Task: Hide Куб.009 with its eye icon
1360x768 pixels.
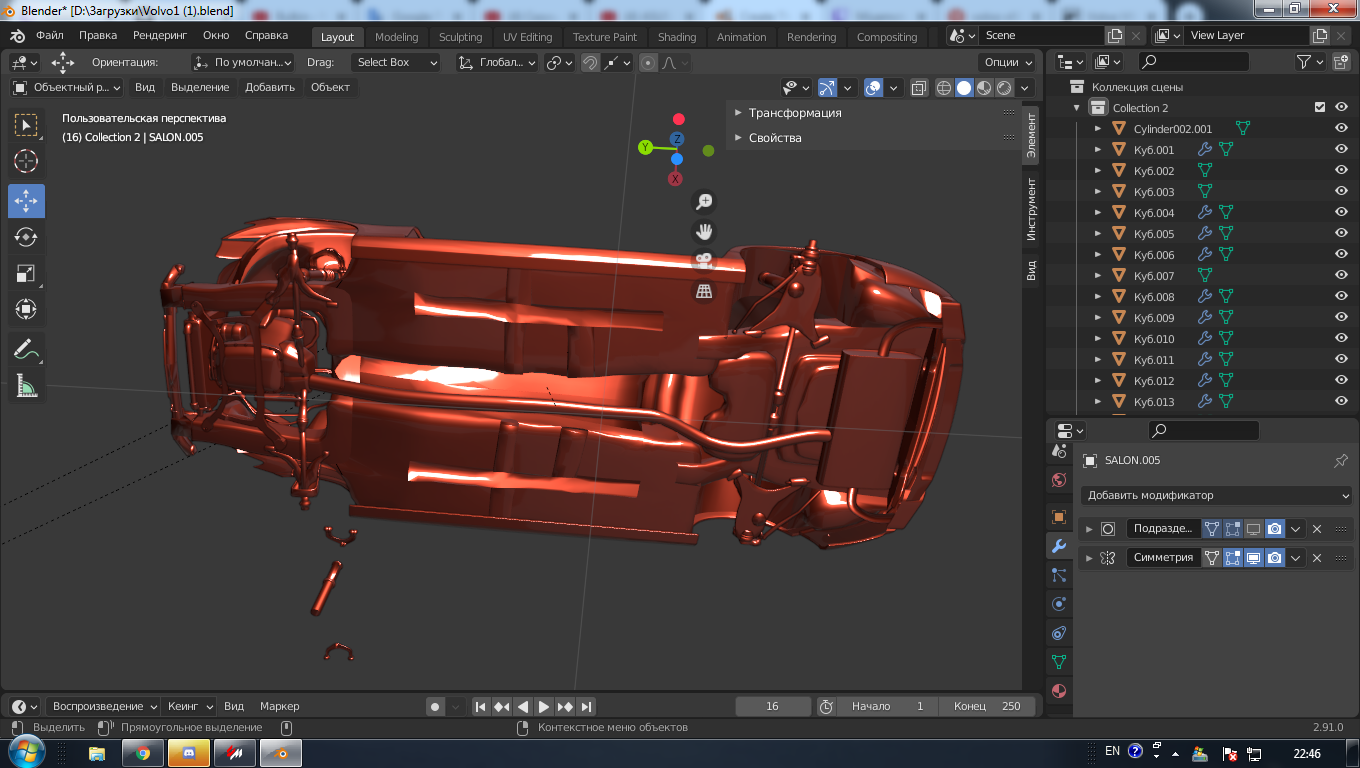Action: [1341, 318]
